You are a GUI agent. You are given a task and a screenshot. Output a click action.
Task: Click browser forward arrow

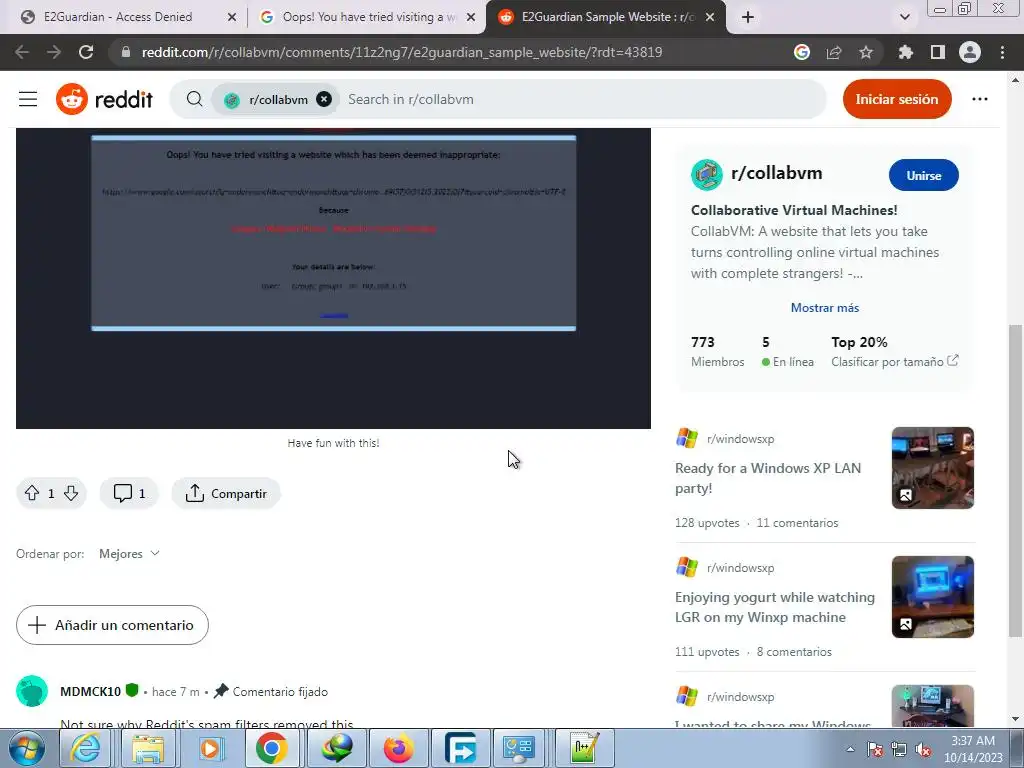click(x=54, y=52)
